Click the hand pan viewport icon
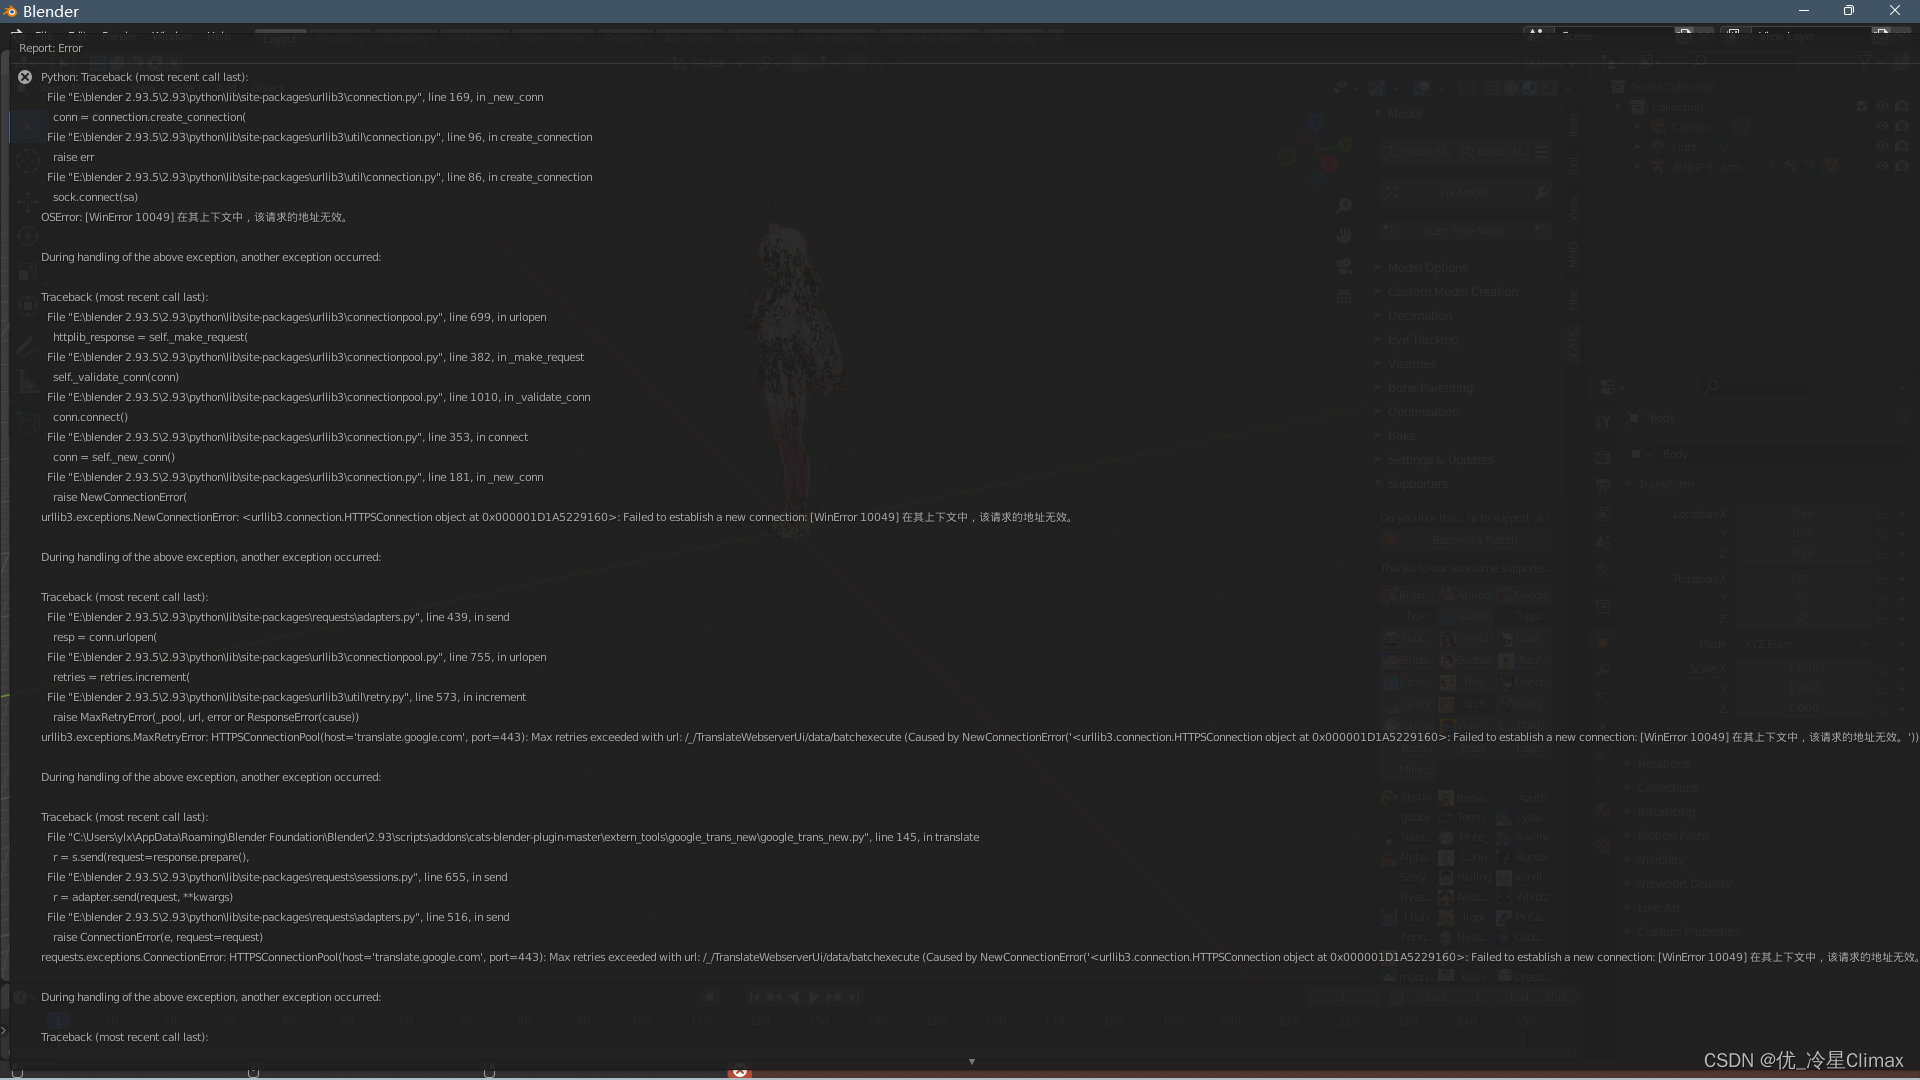The width and height of the screenshot is (1920, 1080). 1344,236
